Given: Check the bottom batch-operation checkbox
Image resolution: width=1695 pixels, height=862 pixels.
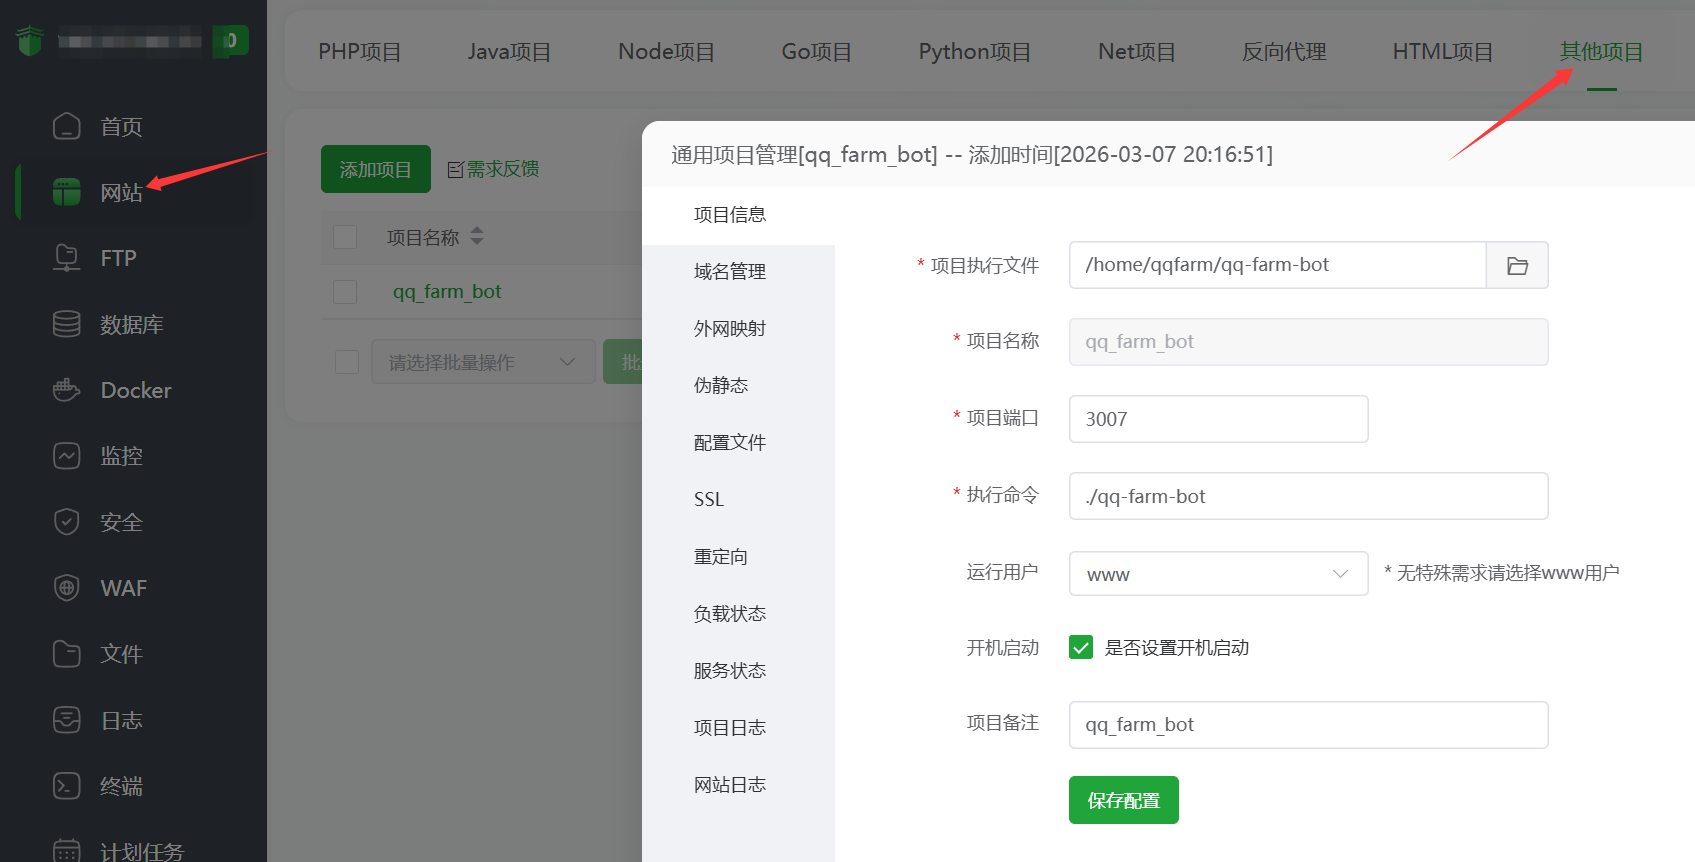Looking at the screenshot, I should [x=347, y=362].
